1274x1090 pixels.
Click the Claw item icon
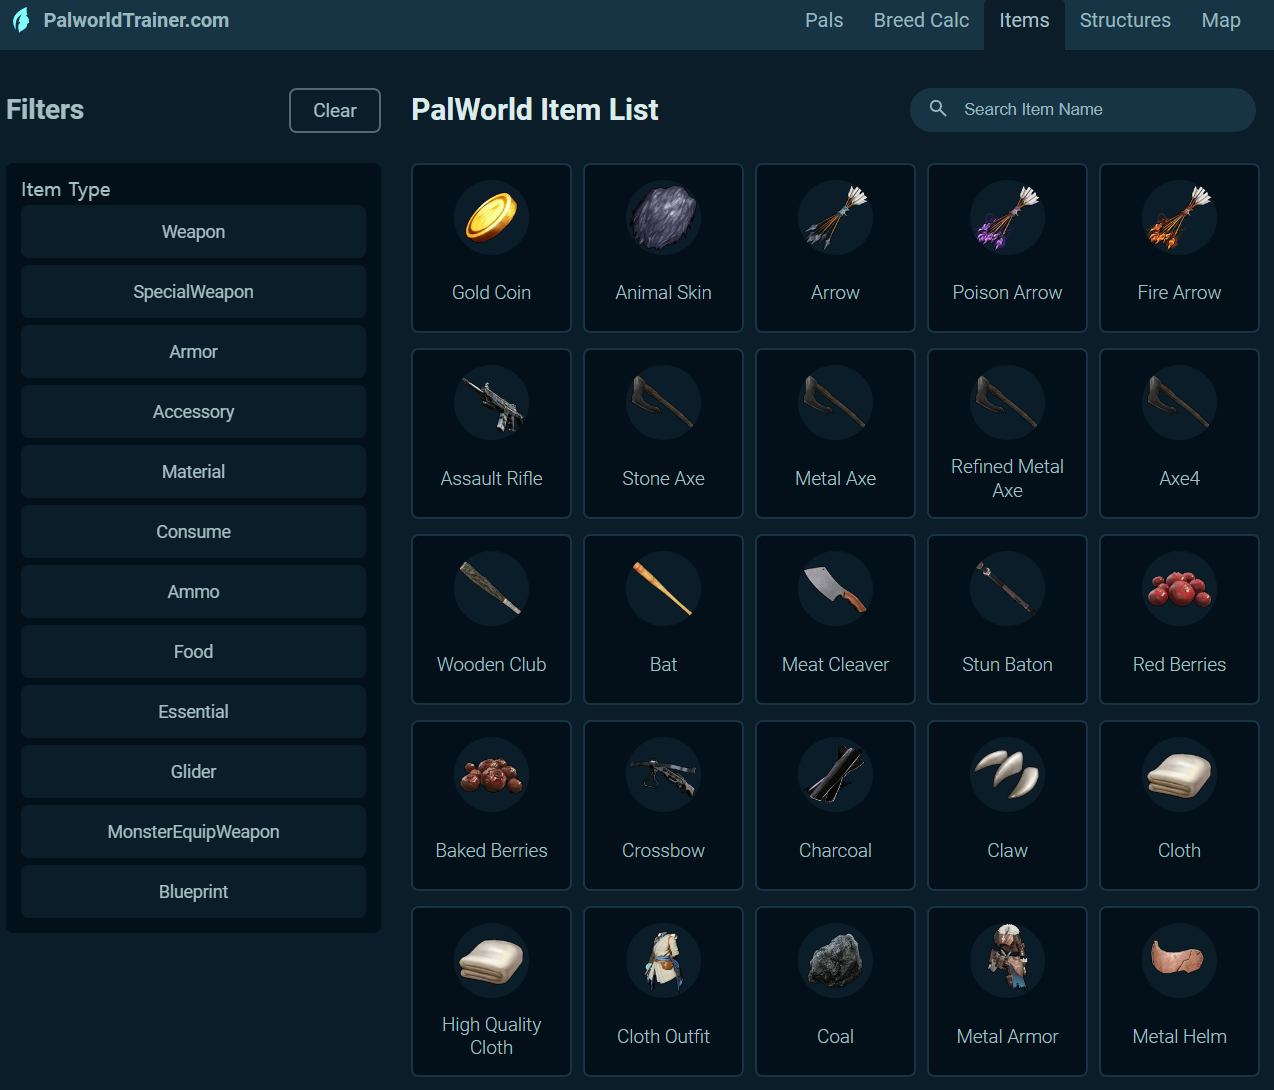1007,775
